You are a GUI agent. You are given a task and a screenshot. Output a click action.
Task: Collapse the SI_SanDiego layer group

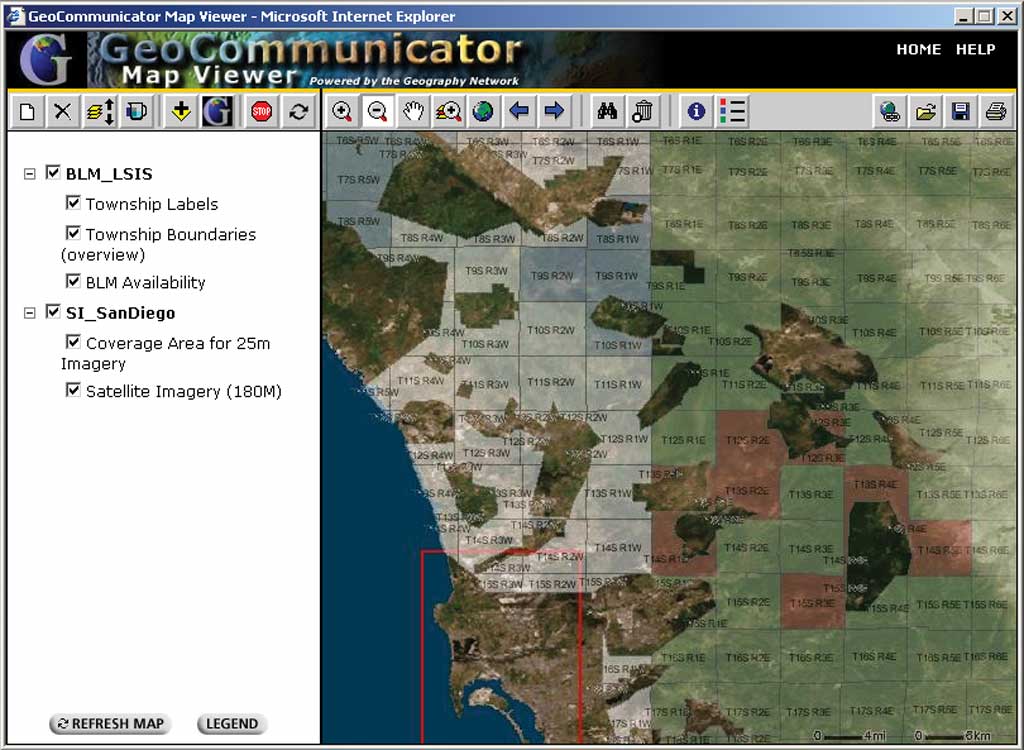point(29,313)
